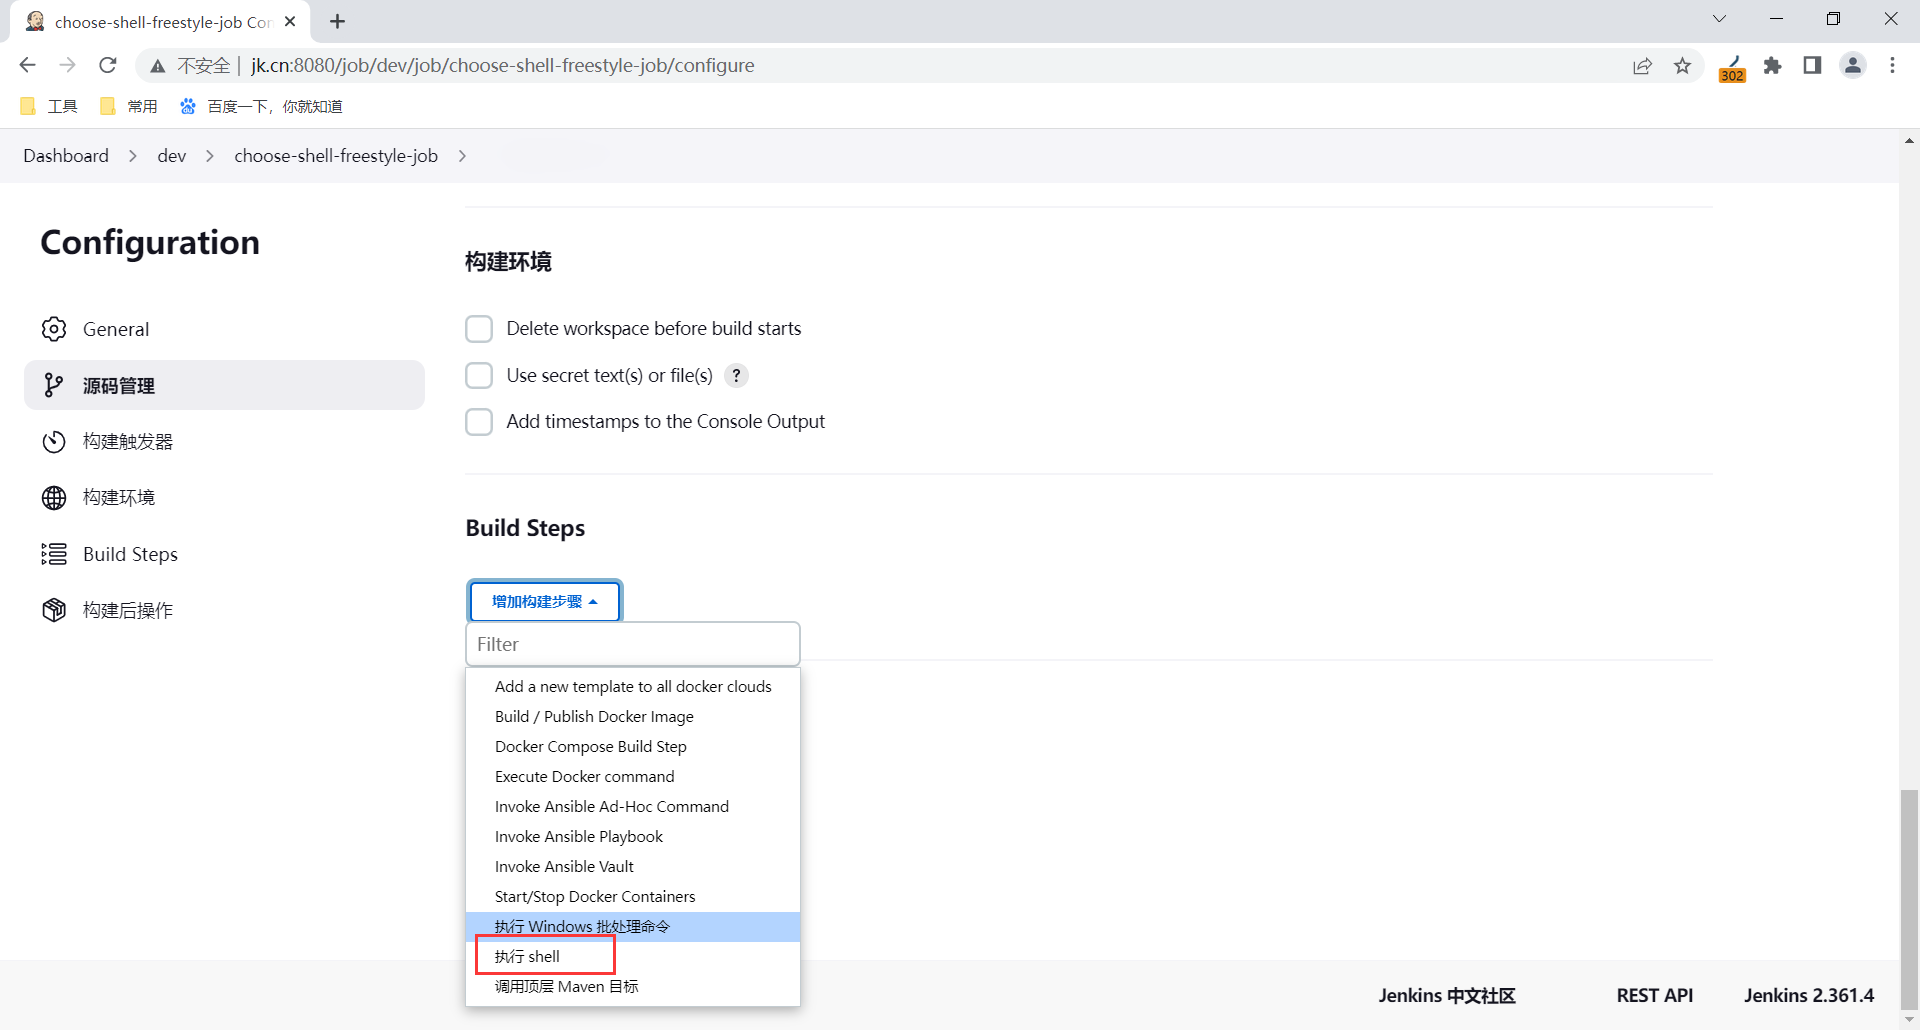Choose 执行 shell build step
The image size is (1920, 1030).
tap(633, 957)
